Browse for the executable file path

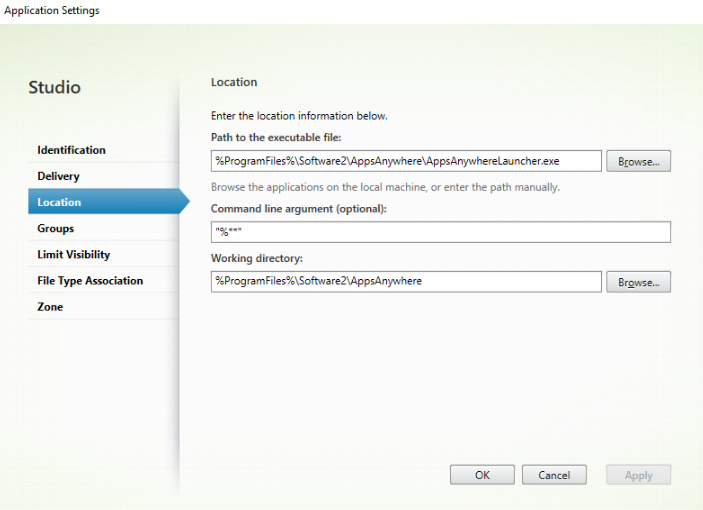[x=638, y=162]
